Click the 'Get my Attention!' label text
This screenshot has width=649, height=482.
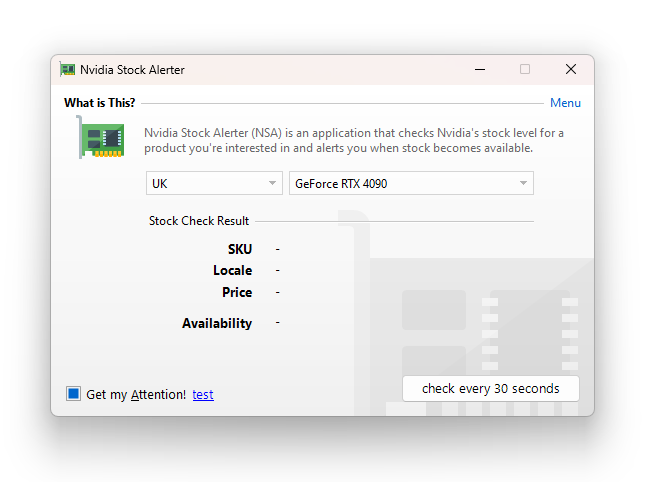click(x=136, y=394)
